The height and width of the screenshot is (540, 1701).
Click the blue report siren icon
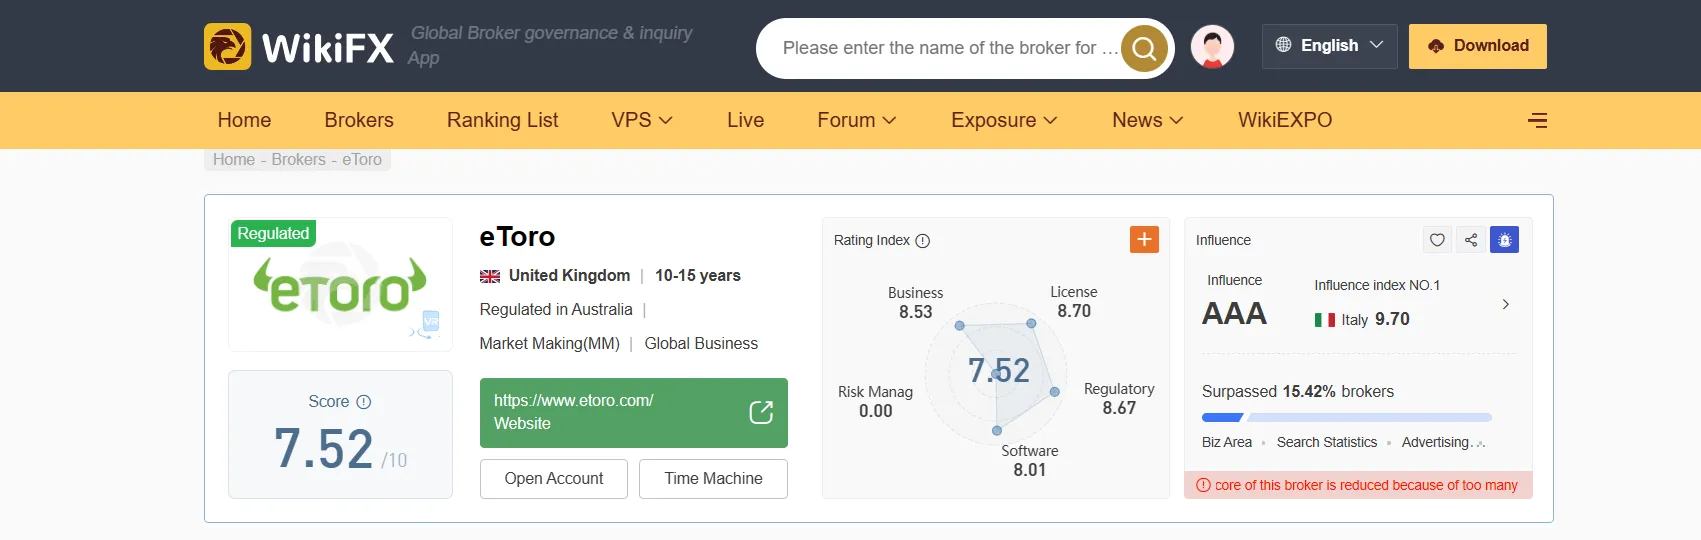(x=1504, y=240)
